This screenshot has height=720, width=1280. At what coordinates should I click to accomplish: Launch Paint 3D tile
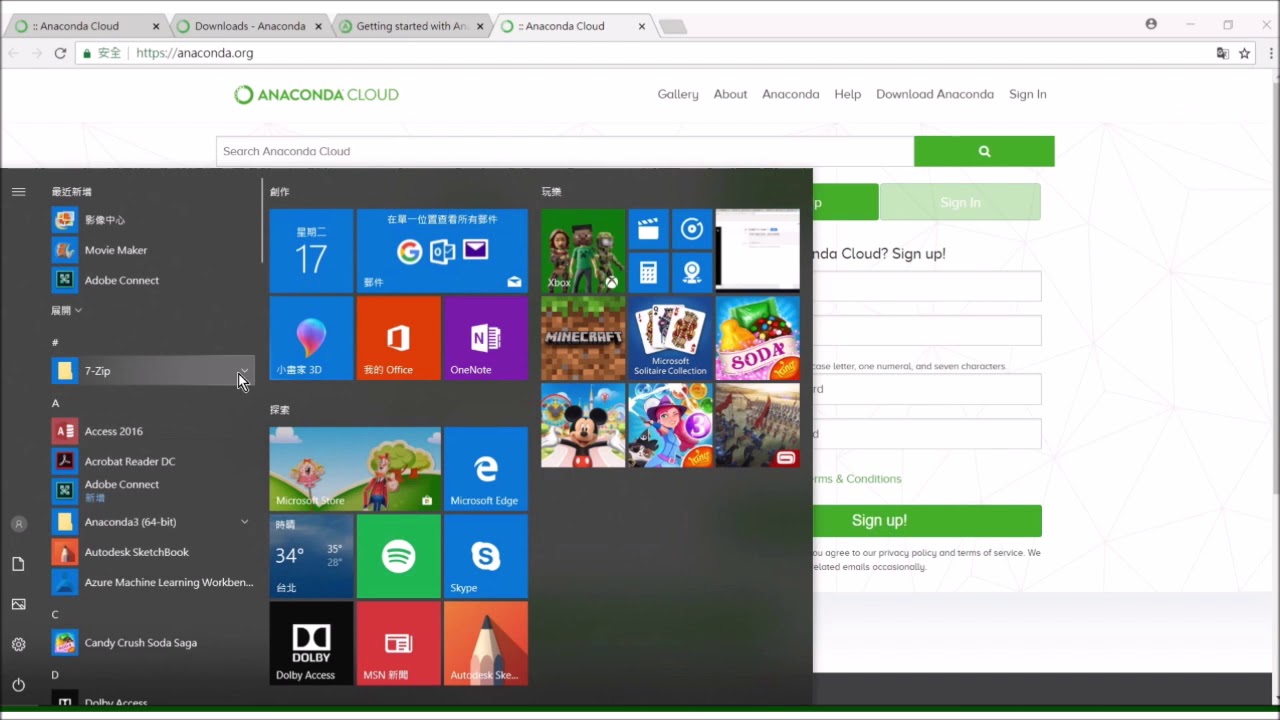click(311, 338)
